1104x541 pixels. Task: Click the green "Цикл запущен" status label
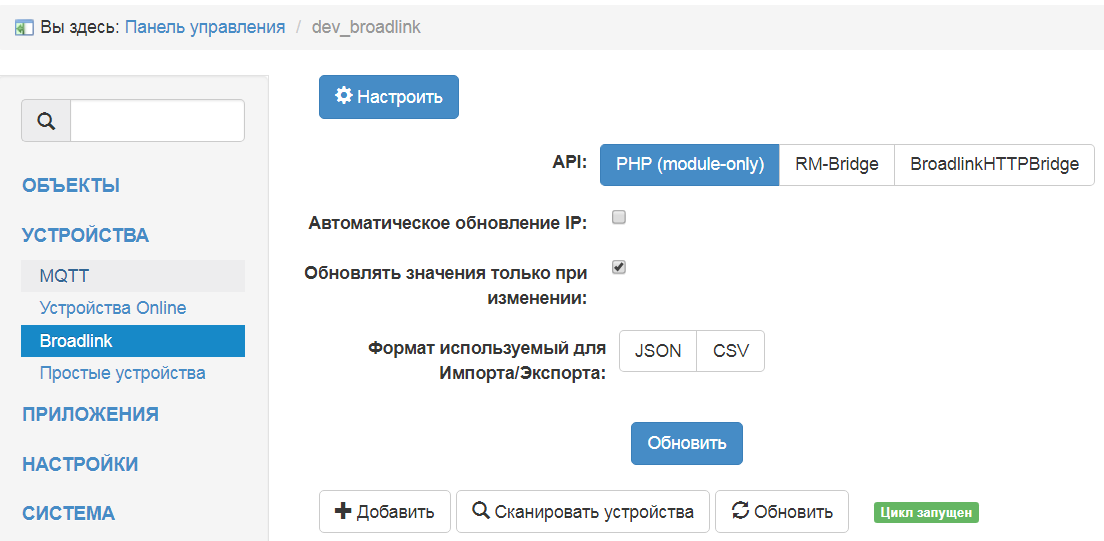pyautogui.click(x=926, y=513)
